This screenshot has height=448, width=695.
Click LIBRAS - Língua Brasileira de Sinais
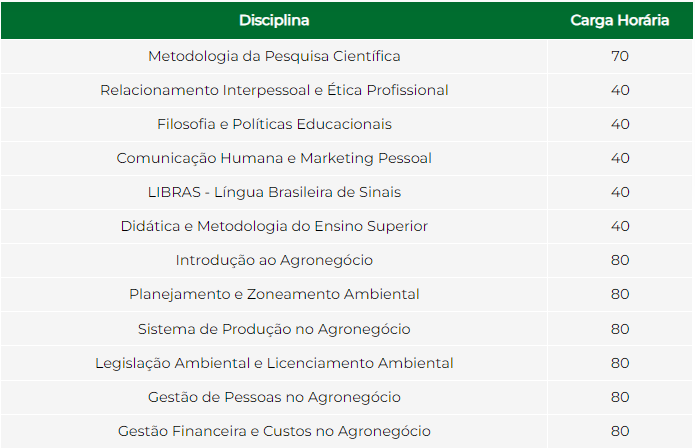coord(274,192)
